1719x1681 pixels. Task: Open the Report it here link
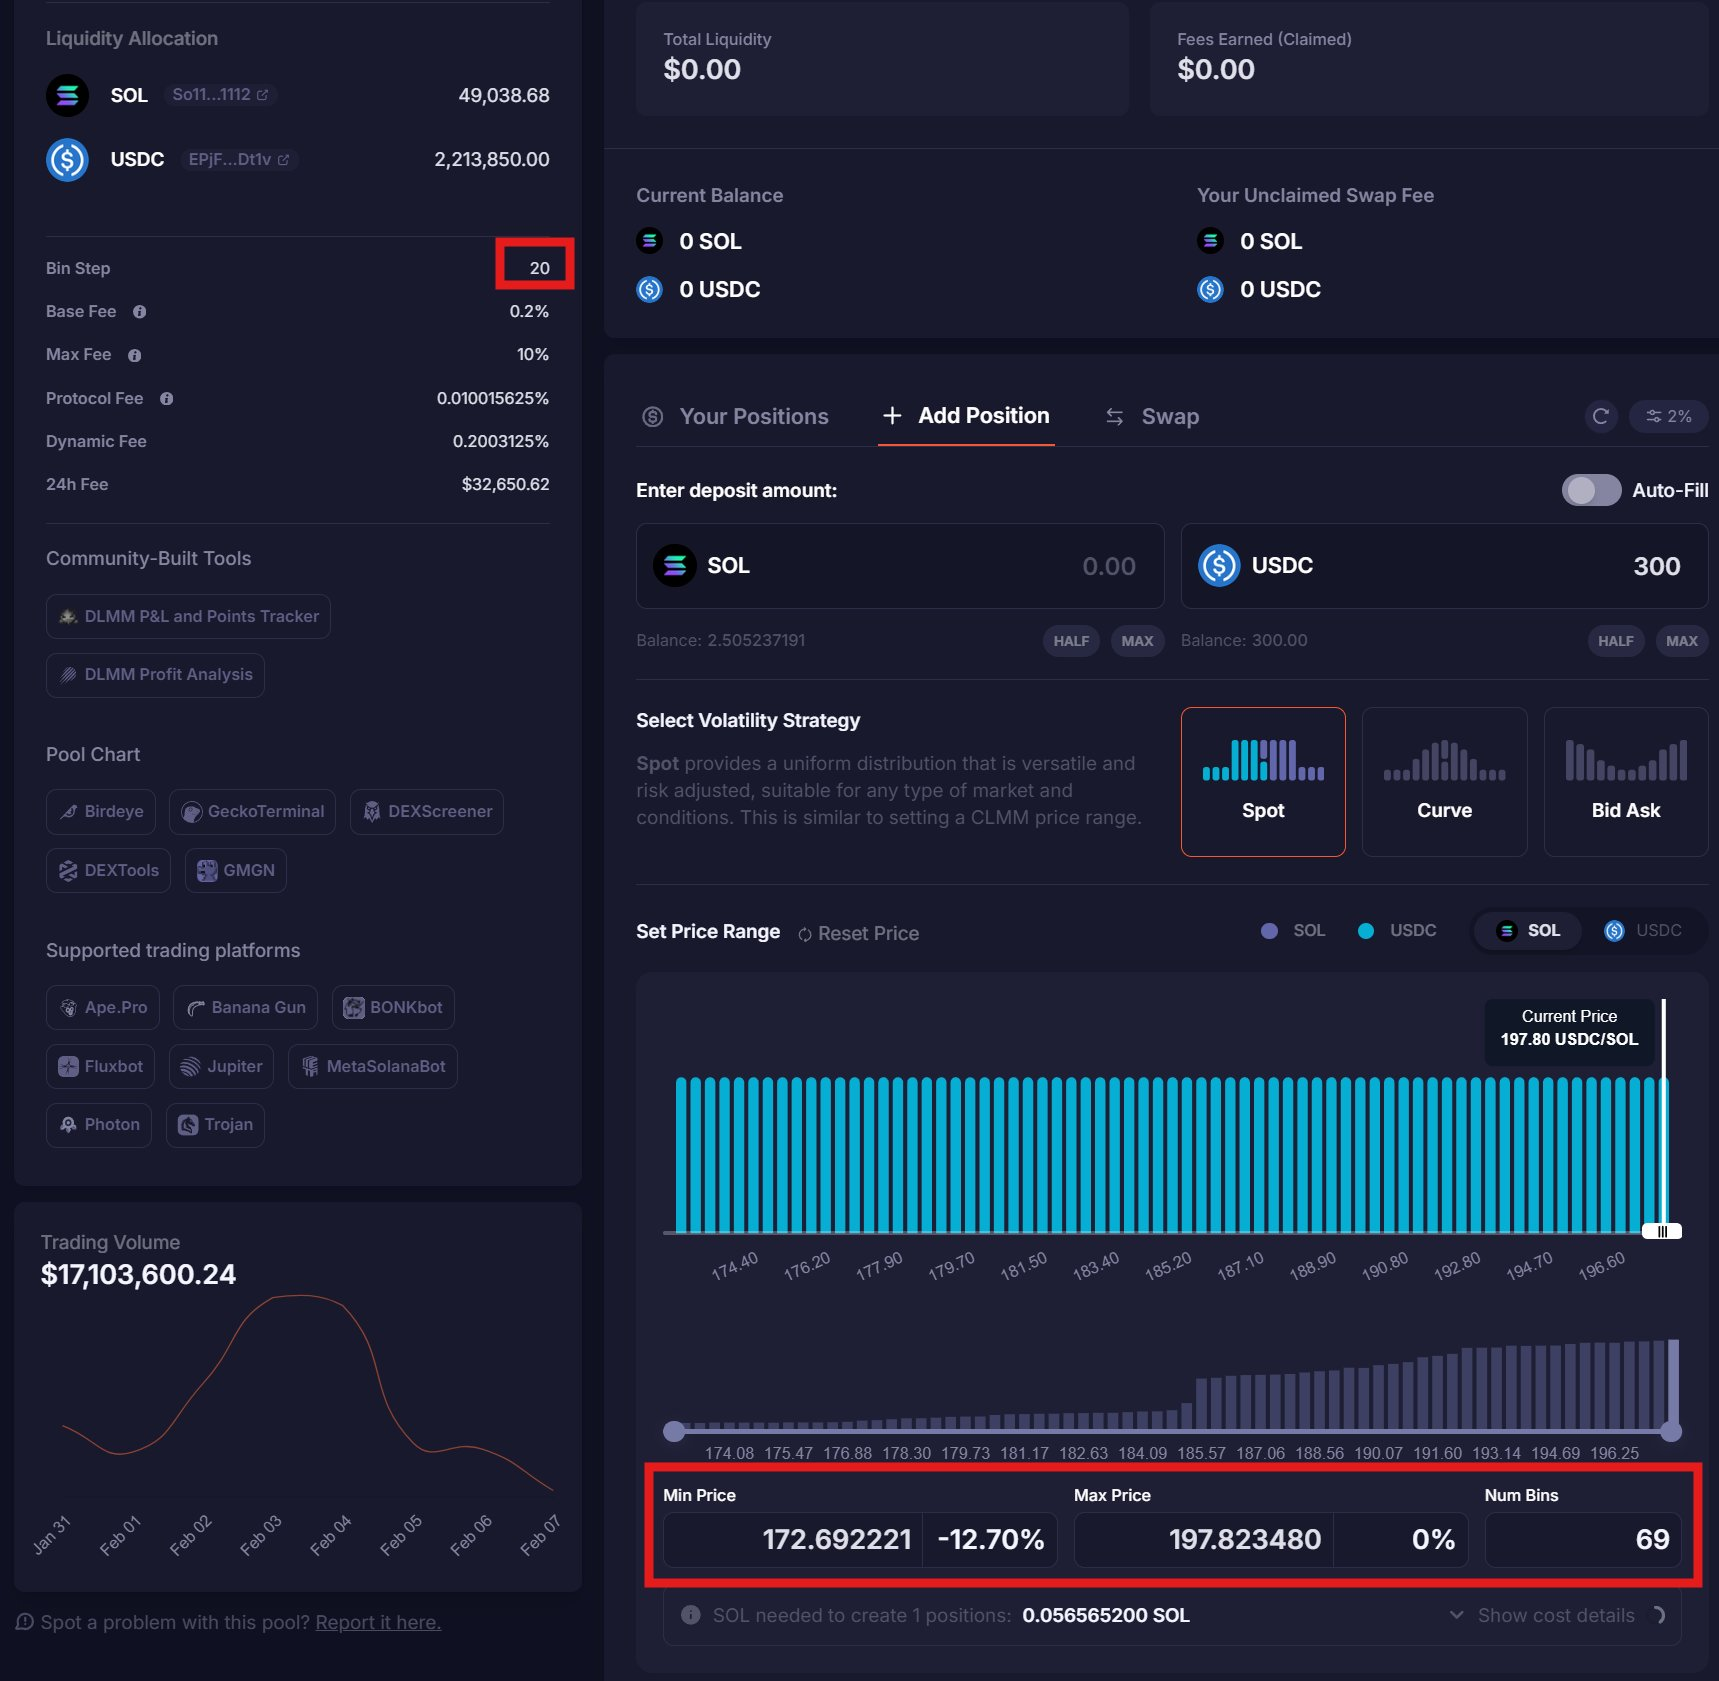378,1622
